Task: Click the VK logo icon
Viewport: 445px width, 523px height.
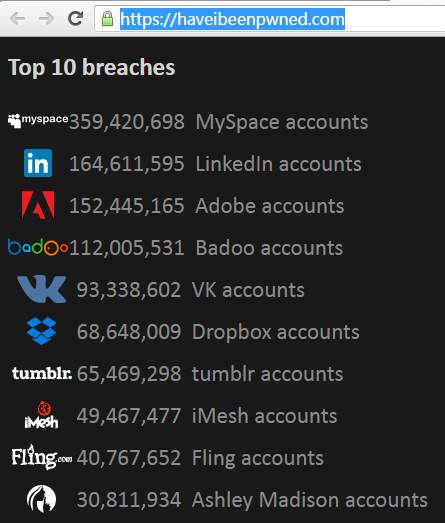Action: coord(41,289)
